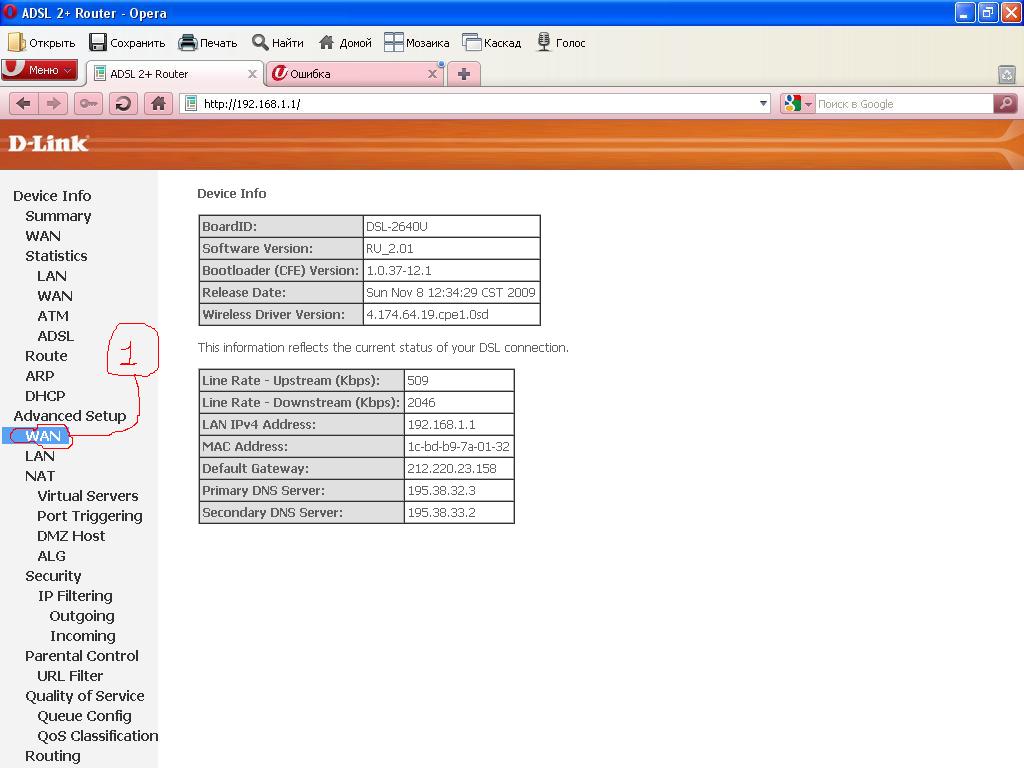Open the Find (Найти) search tool
This screenshot has height=768, width=1024.
pyautogui.click(x=278, y=42)
